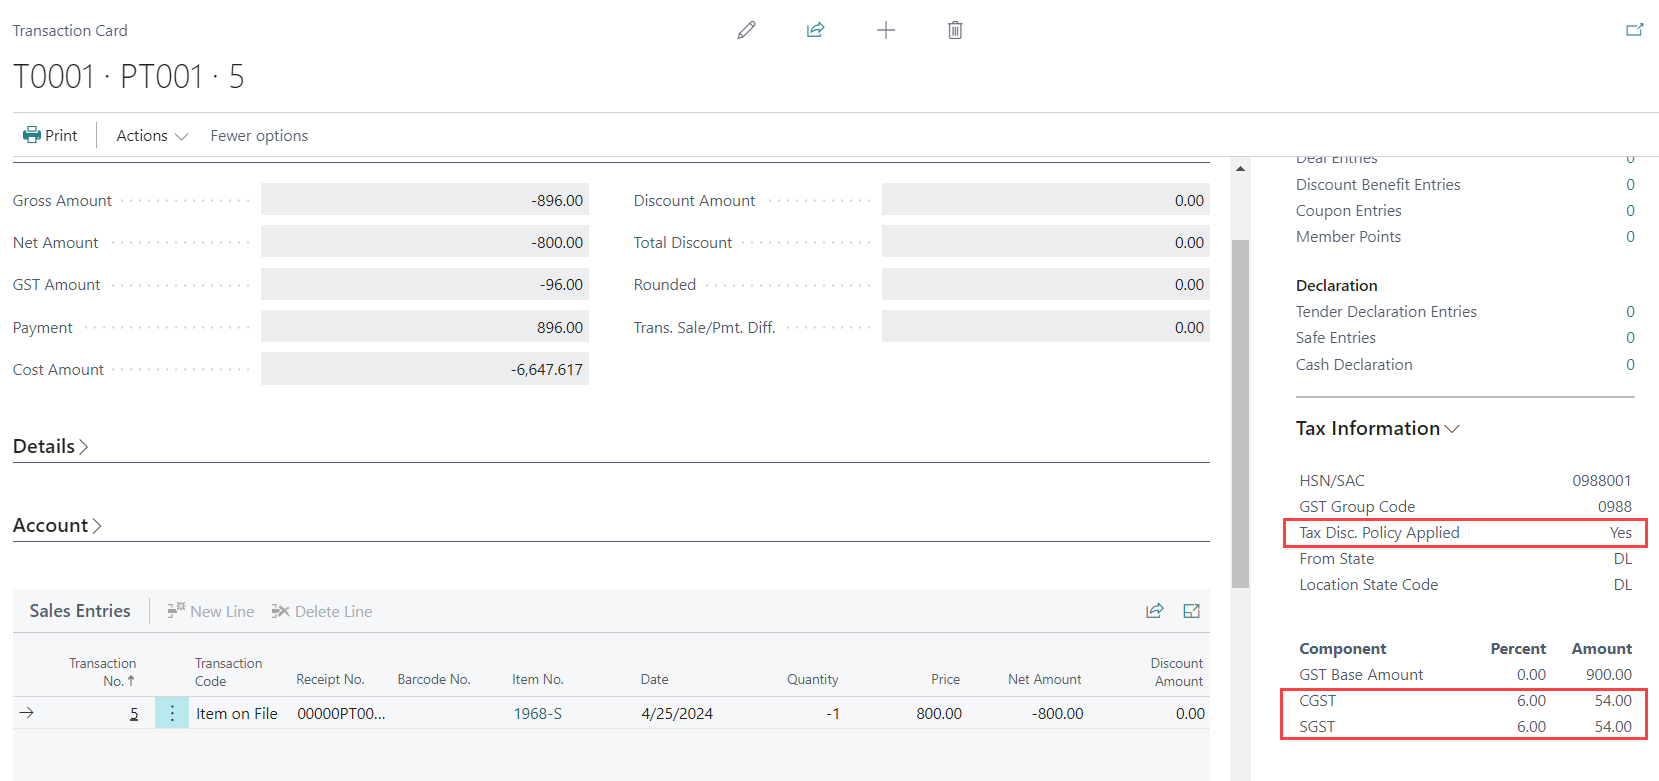Click Fewer options
Screen dimensions: 1659x781
259,135
